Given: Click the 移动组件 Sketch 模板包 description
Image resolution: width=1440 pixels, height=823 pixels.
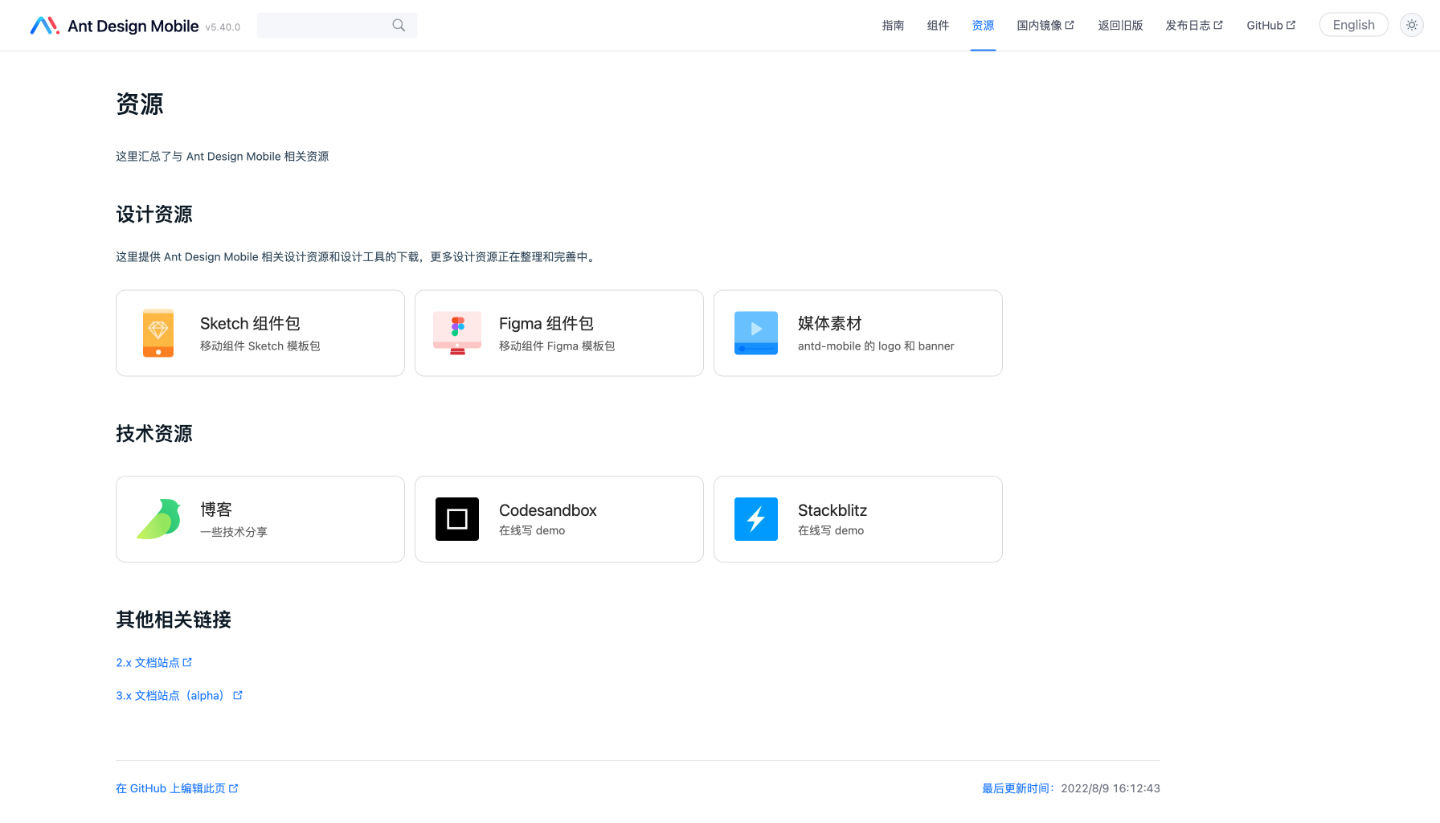Looking at the screenshot, I should pyautogui.click(x=260, y=346).
